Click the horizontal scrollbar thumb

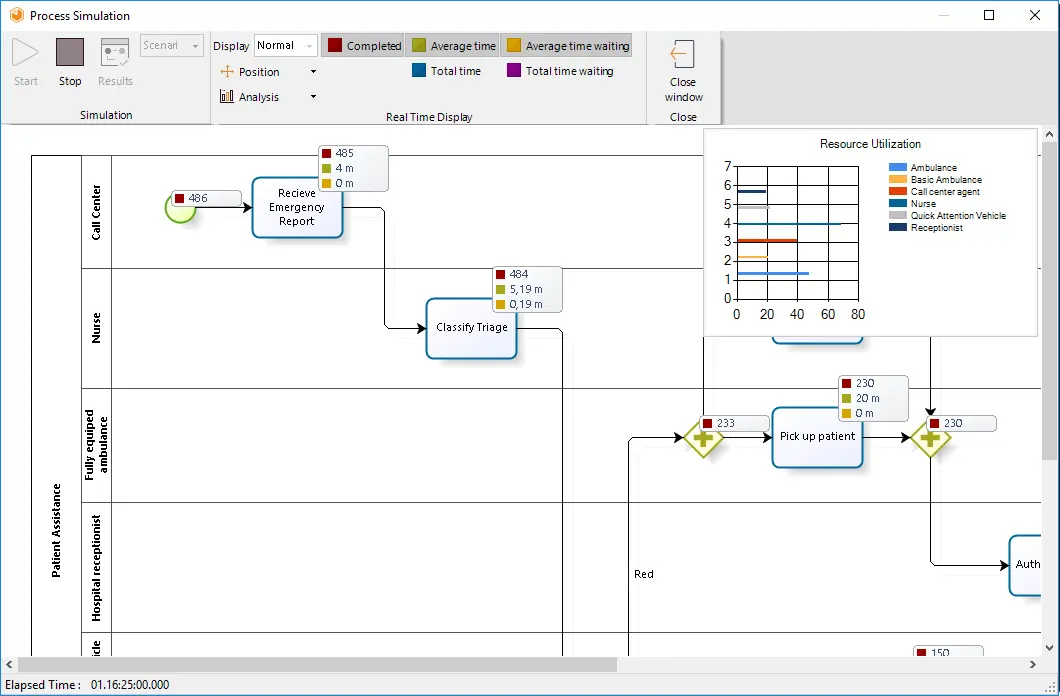[x=317, y=664]
